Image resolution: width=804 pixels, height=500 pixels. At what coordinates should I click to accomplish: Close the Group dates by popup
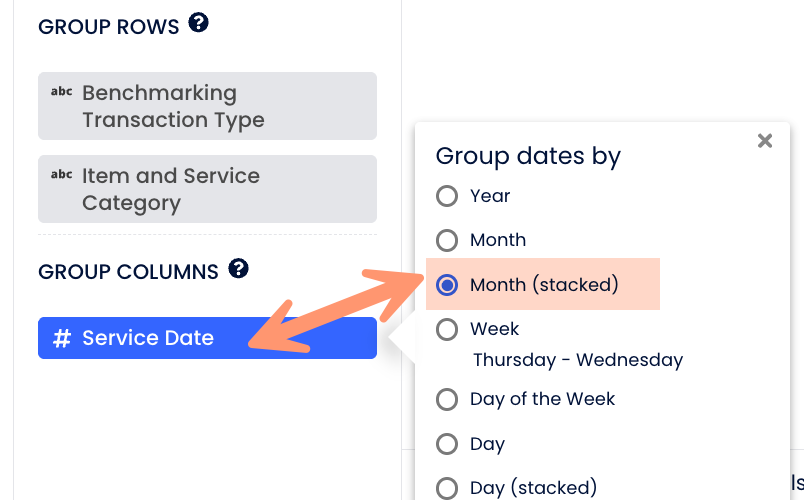765,141
